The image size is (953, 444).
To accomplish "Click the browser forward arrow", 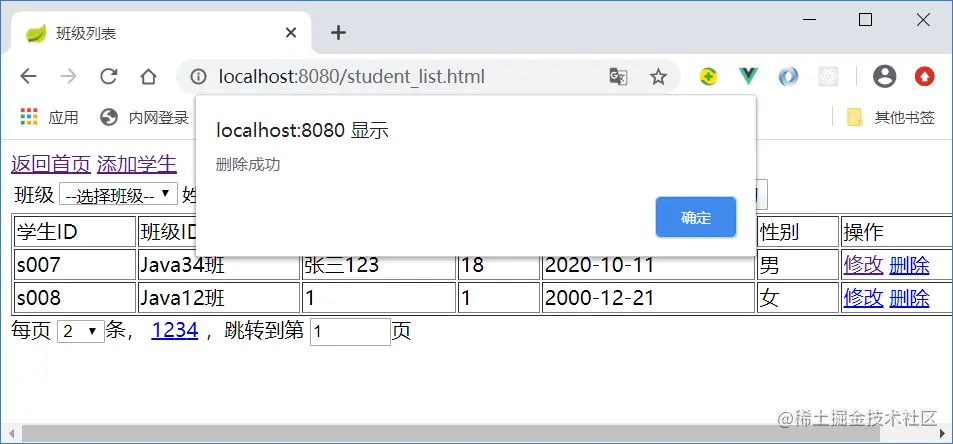I will [x=69, y=77].
